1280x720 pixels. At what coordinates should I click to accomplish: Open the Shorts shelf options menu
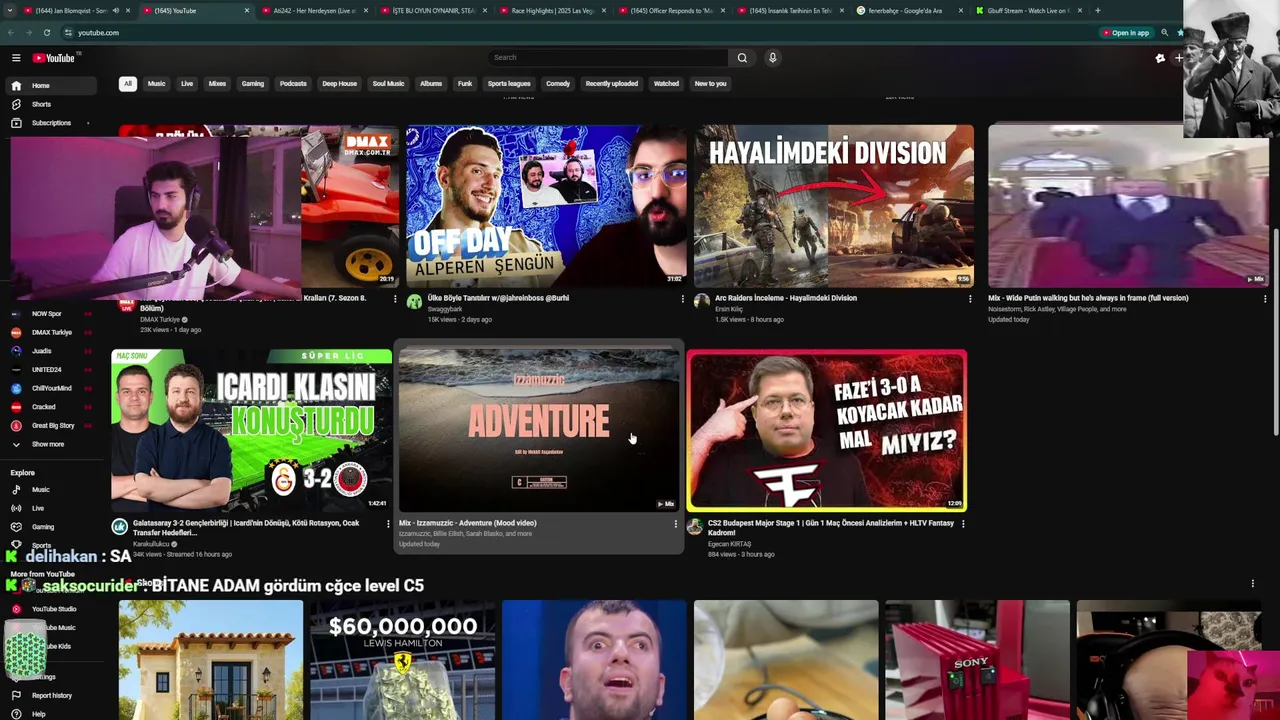pyautogui.click(x=1252, y=584)
